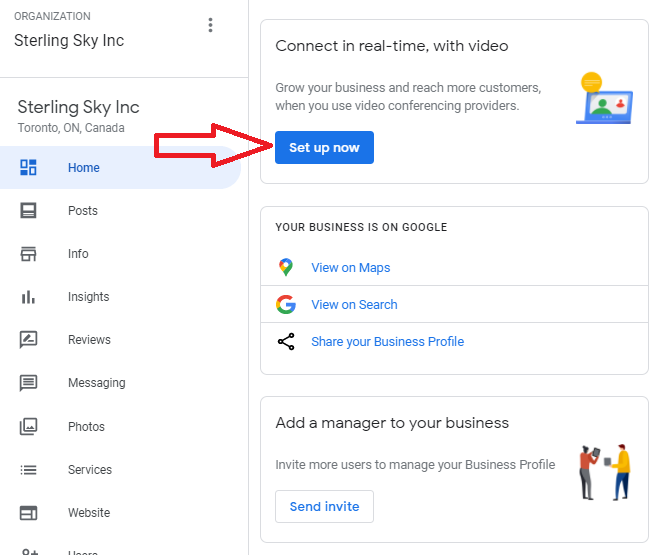The width and height of the screenshot is (663, 555).
Task: Open the View on Maps link
Action: tap(351, 268)
